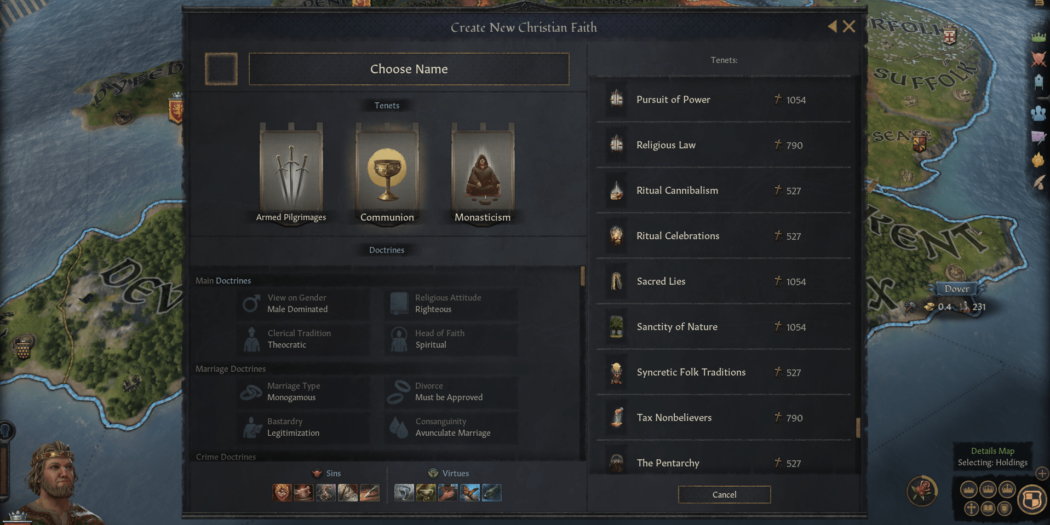Select the Communion chalice tenet banner

click(x=387, y=173)
